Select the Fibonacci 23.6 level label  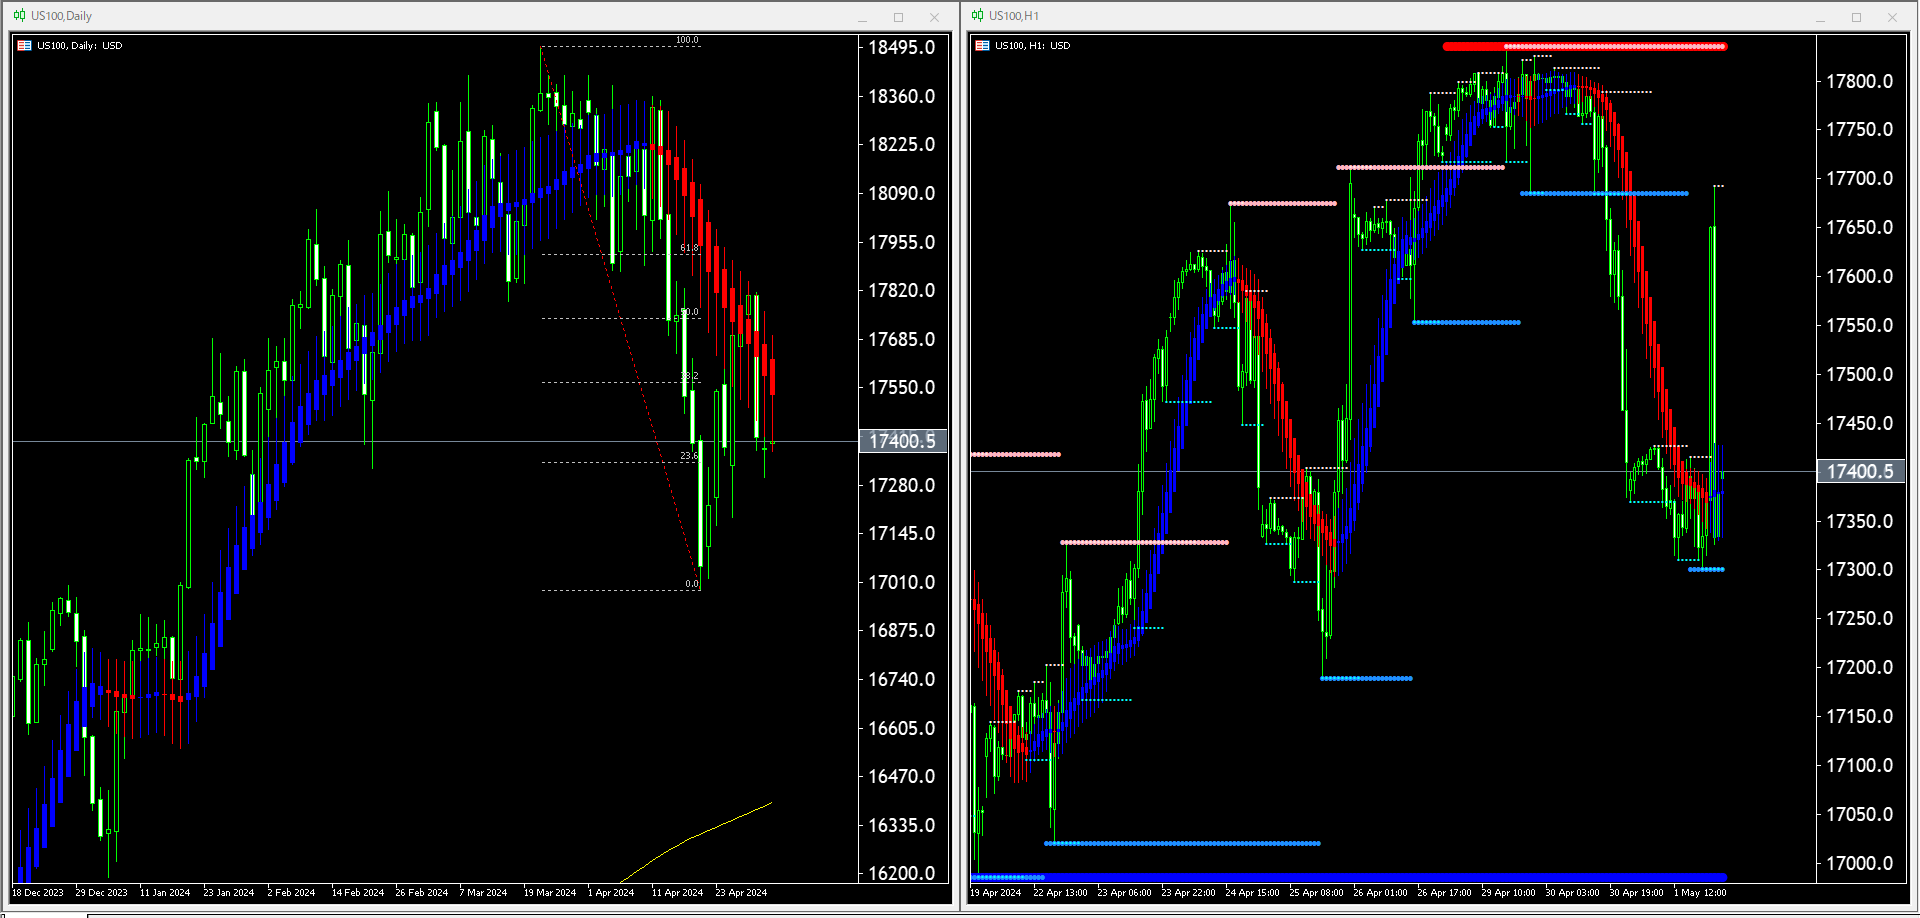[689, 456]
